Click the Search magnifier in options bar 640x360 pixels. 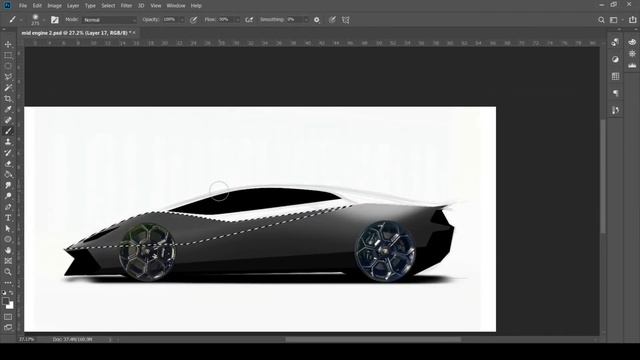pos(601,20)
